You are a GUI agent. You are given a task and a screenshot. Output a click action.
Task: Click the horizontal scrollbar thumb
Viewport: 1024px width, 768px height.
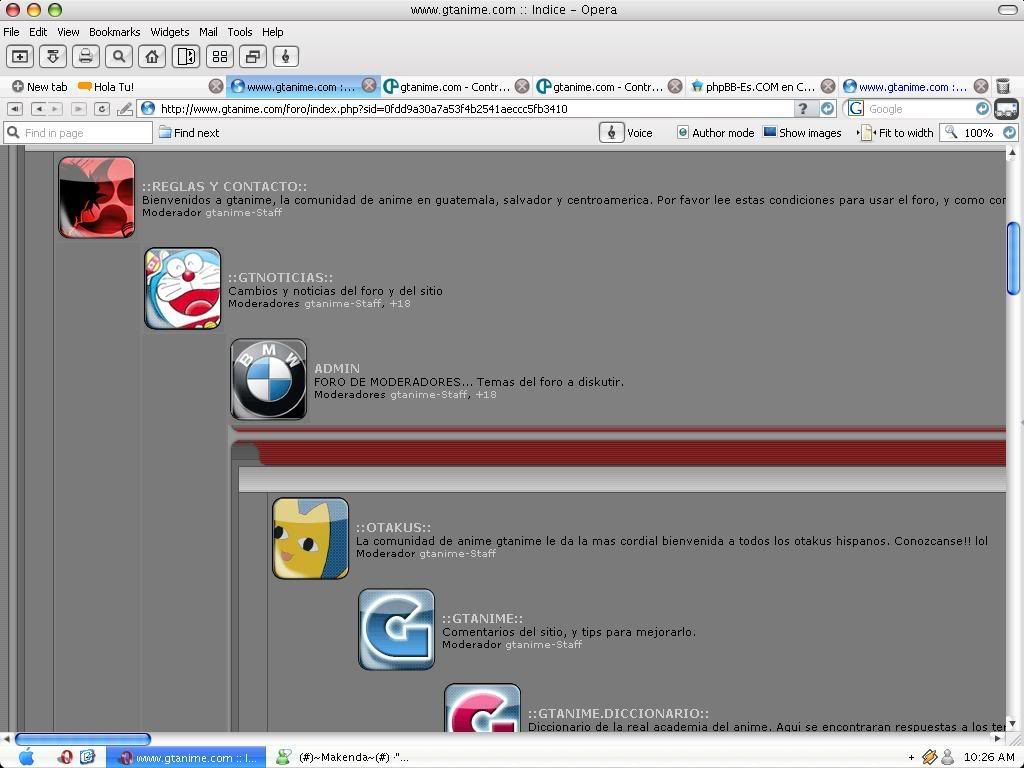[x=83, y=739]
